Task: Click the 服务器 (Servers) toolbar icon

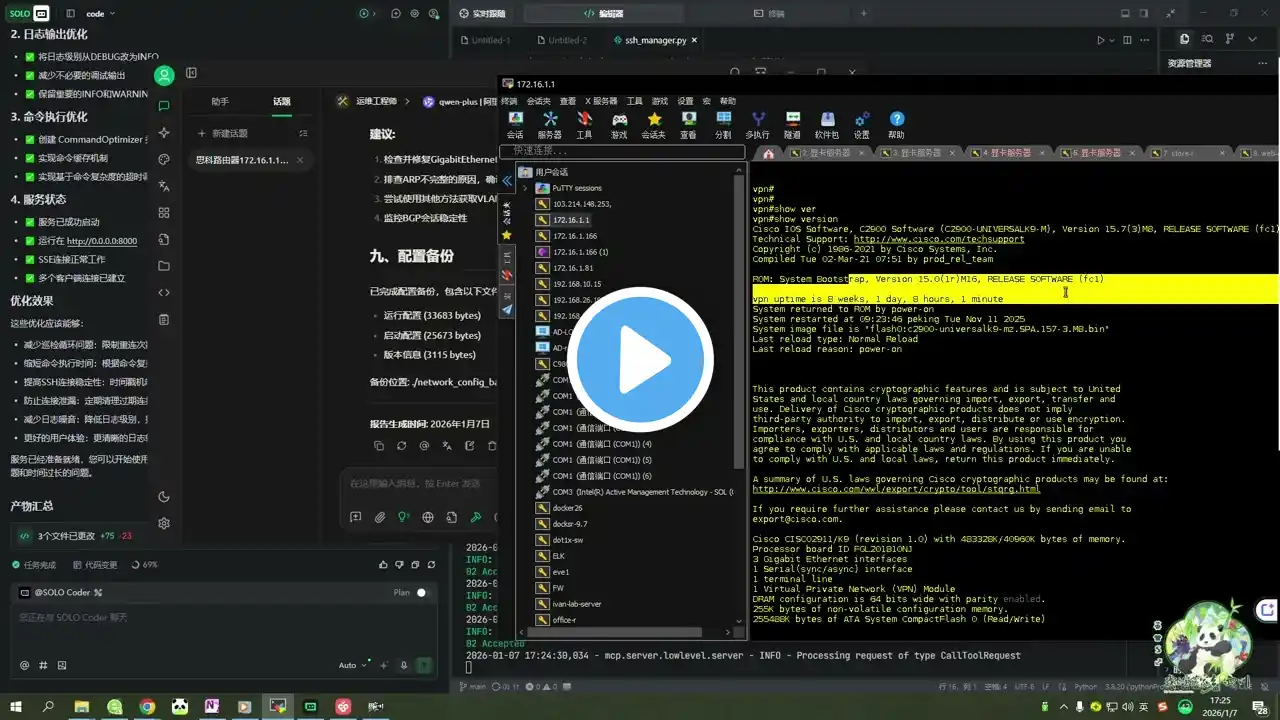Action: point(549,125)
